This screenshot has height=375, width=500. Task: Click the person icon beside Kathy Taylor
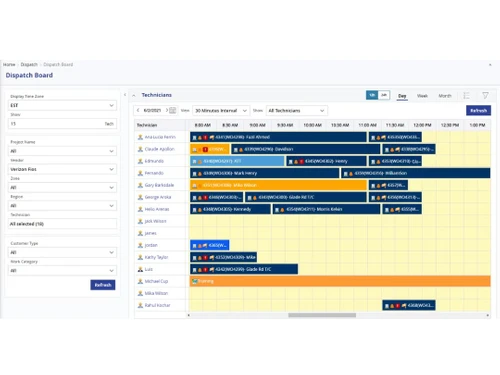click(x=140, y=257)
